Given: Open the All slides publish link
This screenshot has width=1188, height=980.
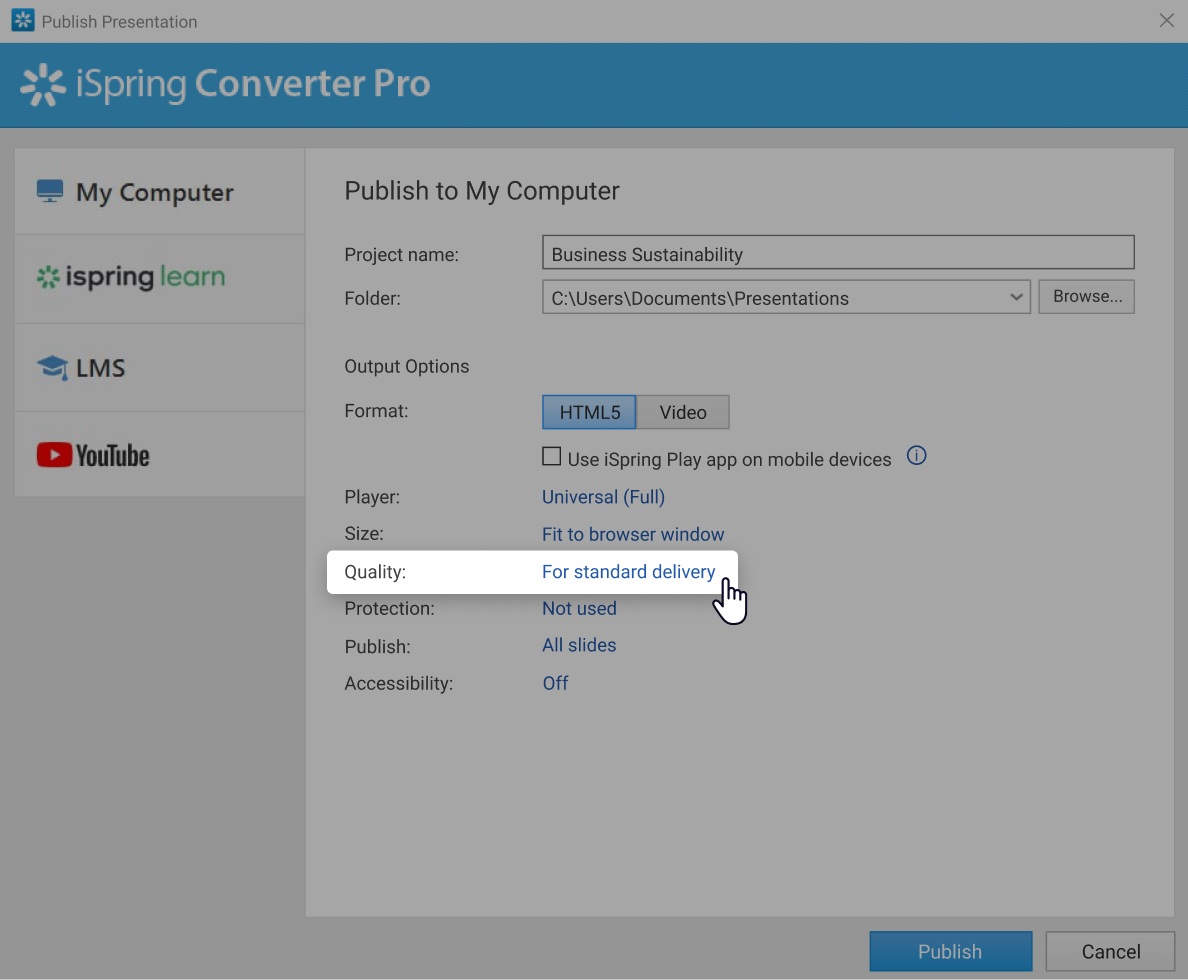Looking at the screenshot, I should click(x=579, y=645).
